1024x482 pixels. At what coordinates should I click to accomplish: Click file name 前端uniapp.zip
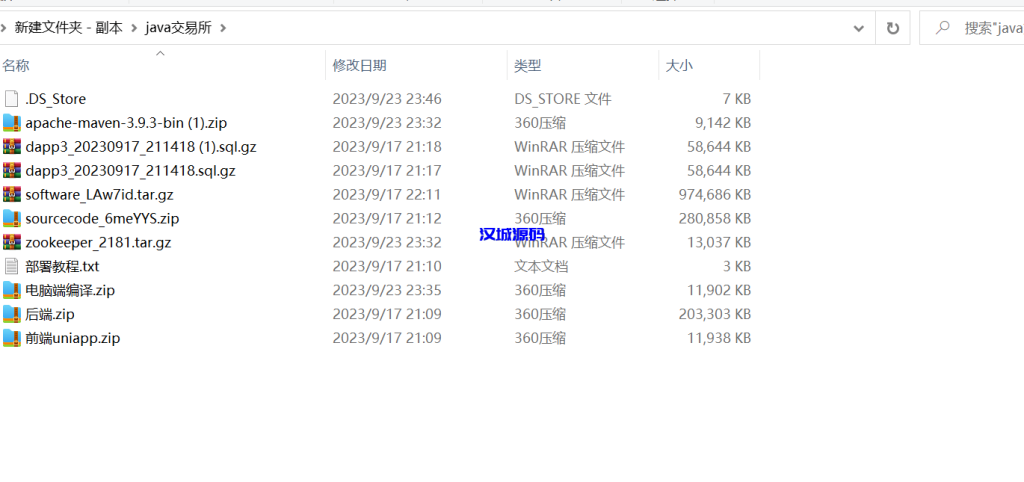pos(72,338)
